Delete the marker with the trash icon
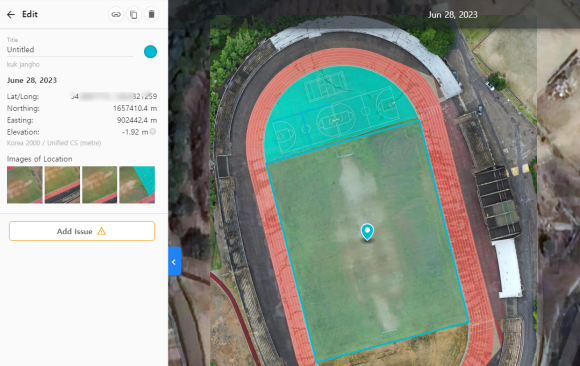Viewport: 580px width, 366px height. pyautogui.click(x=151, y=14)
